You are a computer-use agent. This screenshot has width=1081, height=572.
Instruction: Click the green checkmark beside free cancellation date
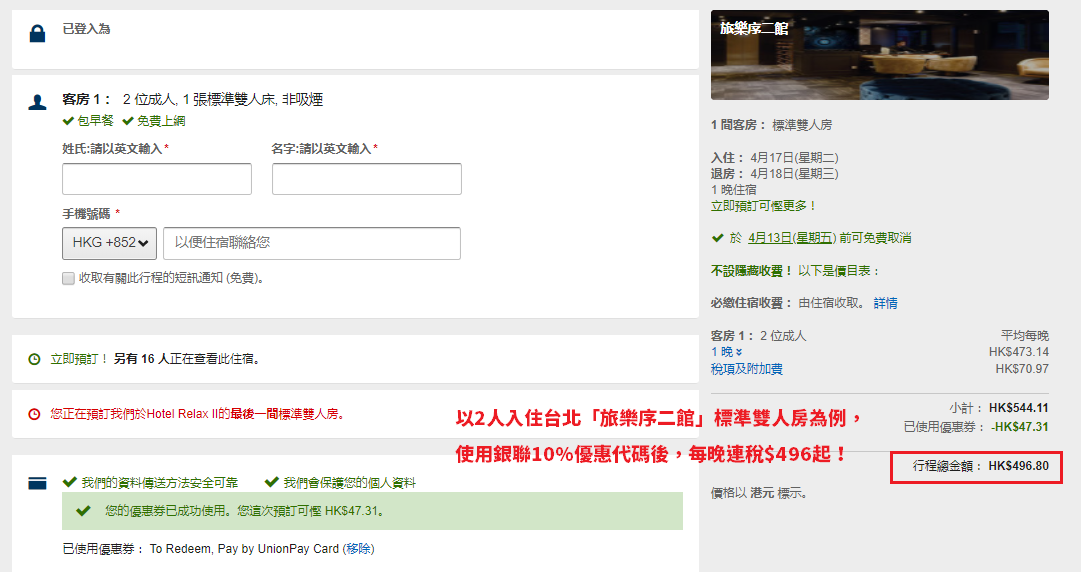pos(718,238)
